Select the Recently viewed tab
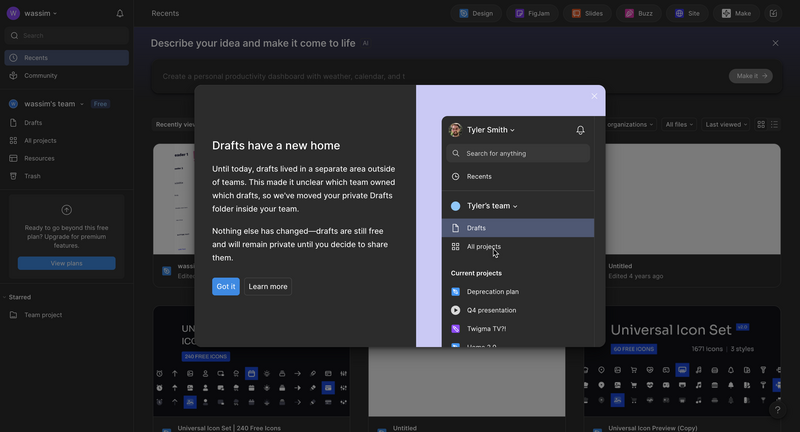The height and width of the screenshot is (432, 800). click(174, 124)
